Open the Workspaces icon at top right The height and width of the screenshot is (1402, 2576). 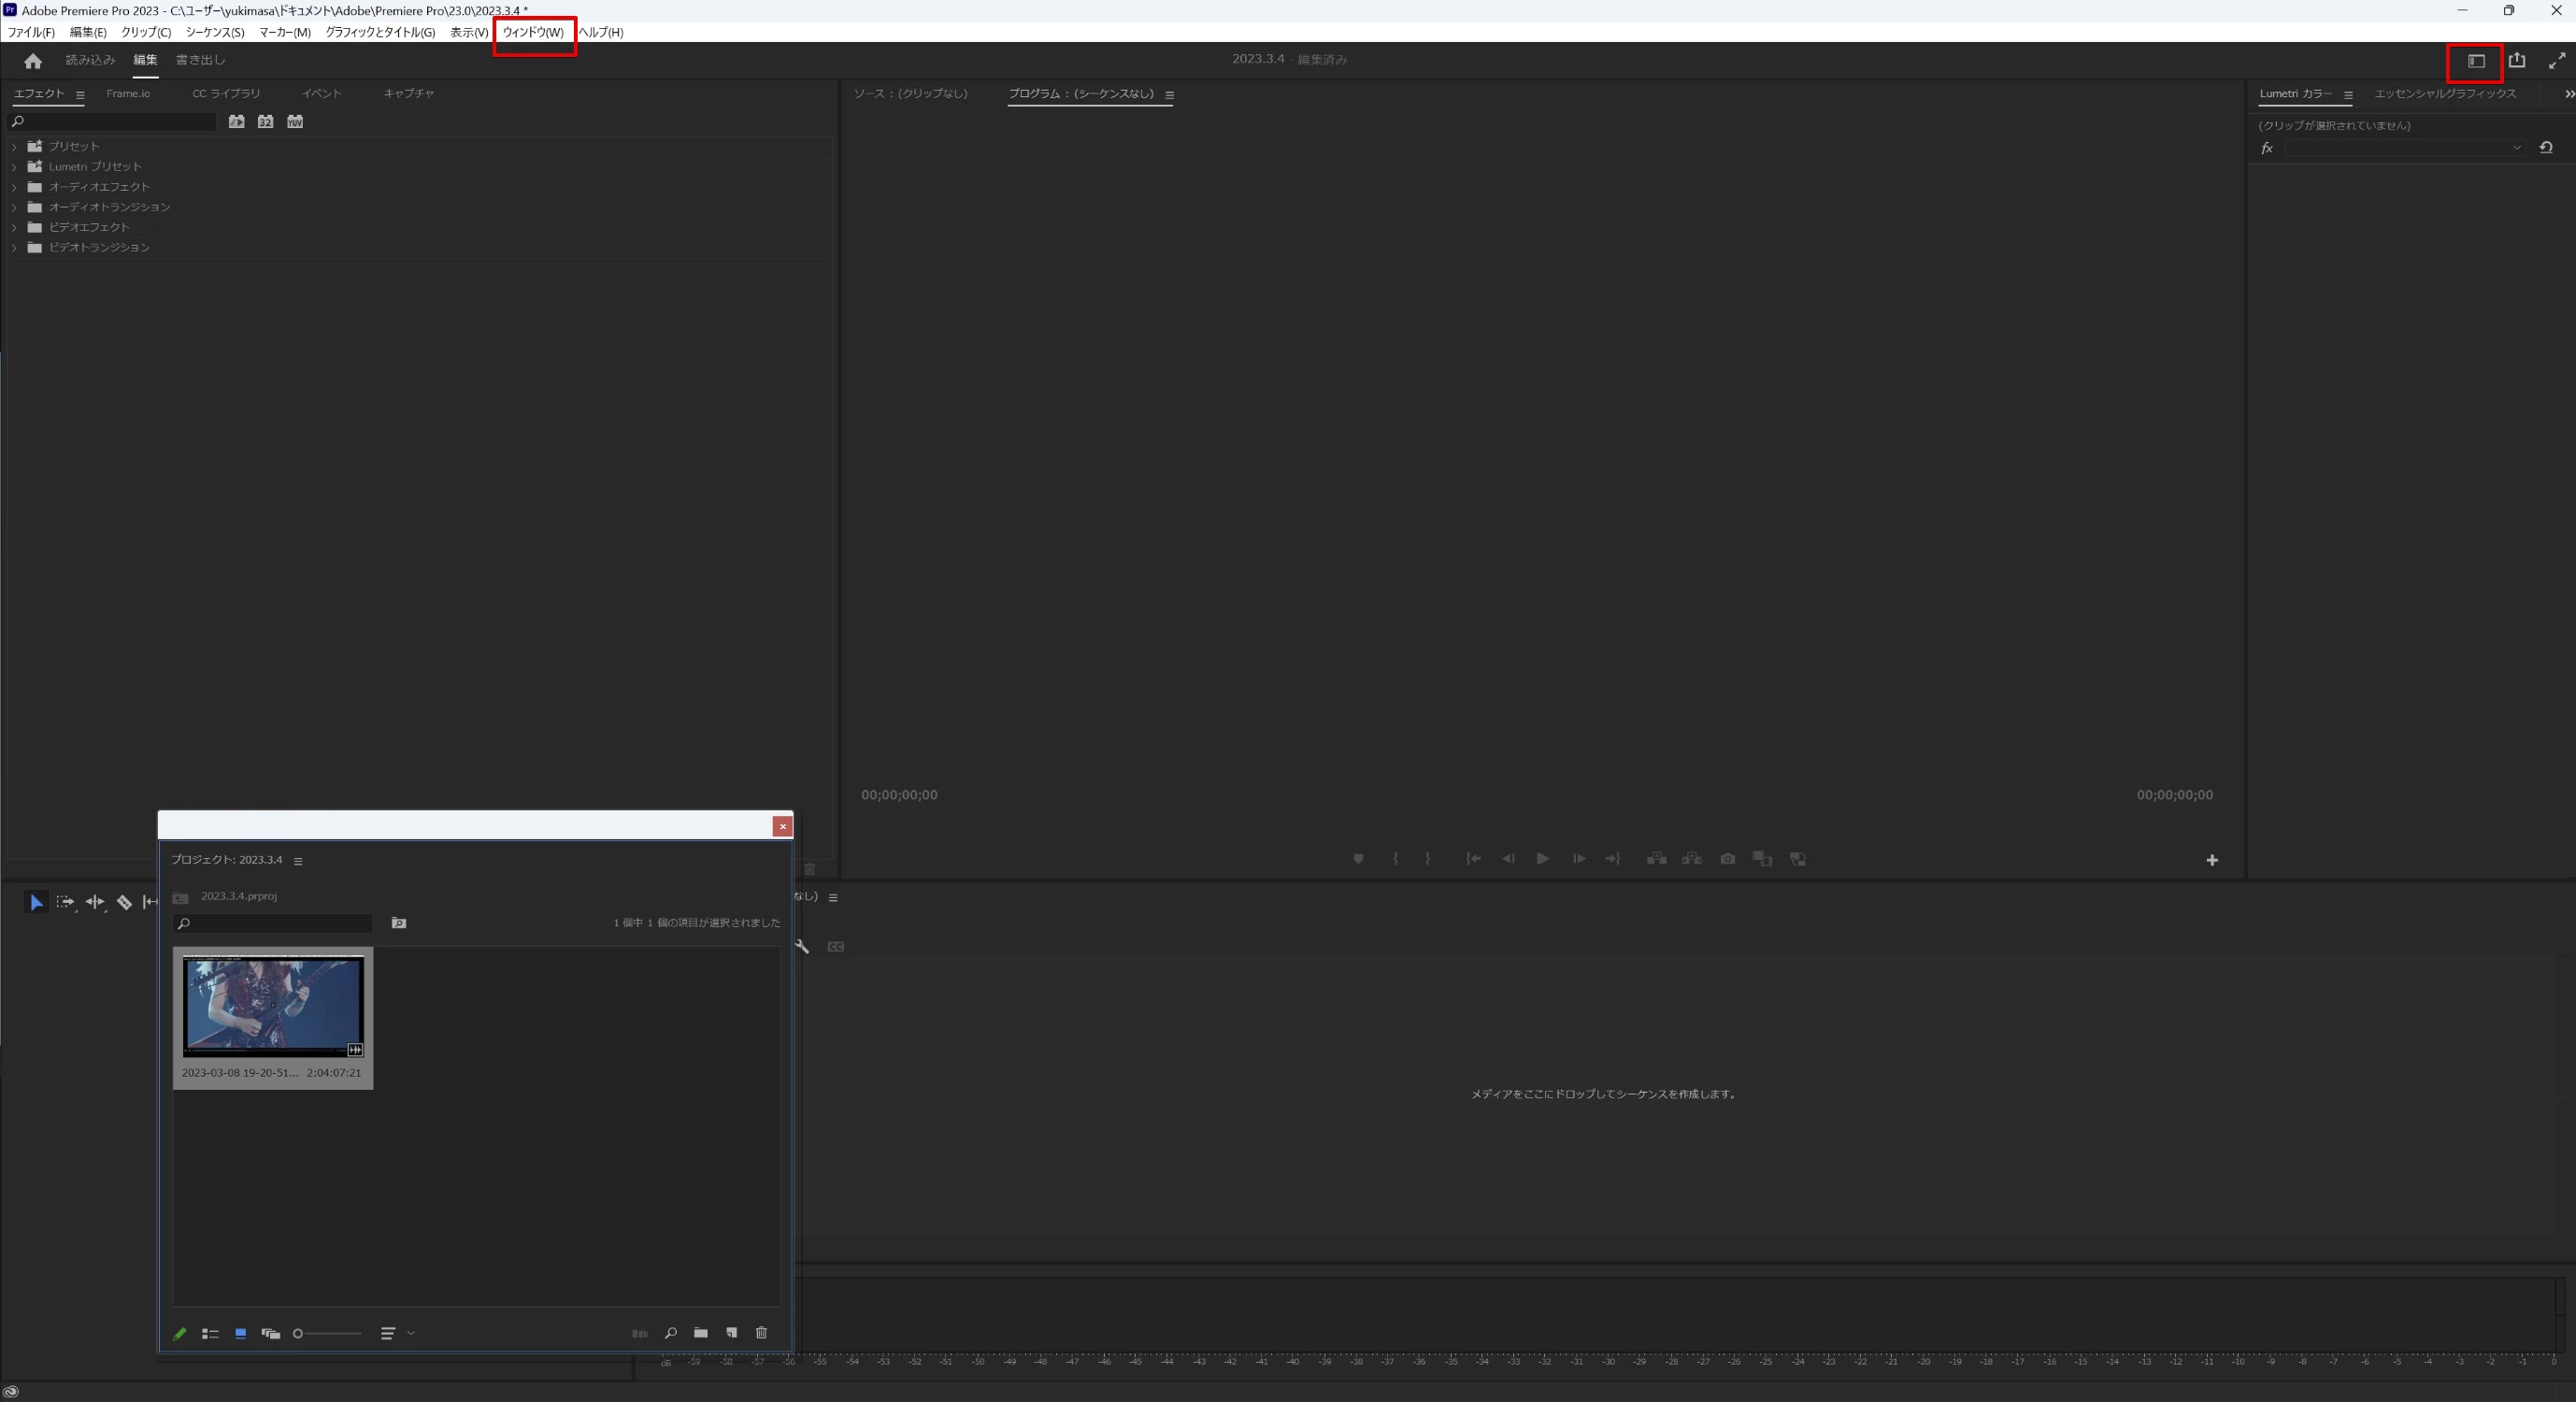coord(2476,61)
